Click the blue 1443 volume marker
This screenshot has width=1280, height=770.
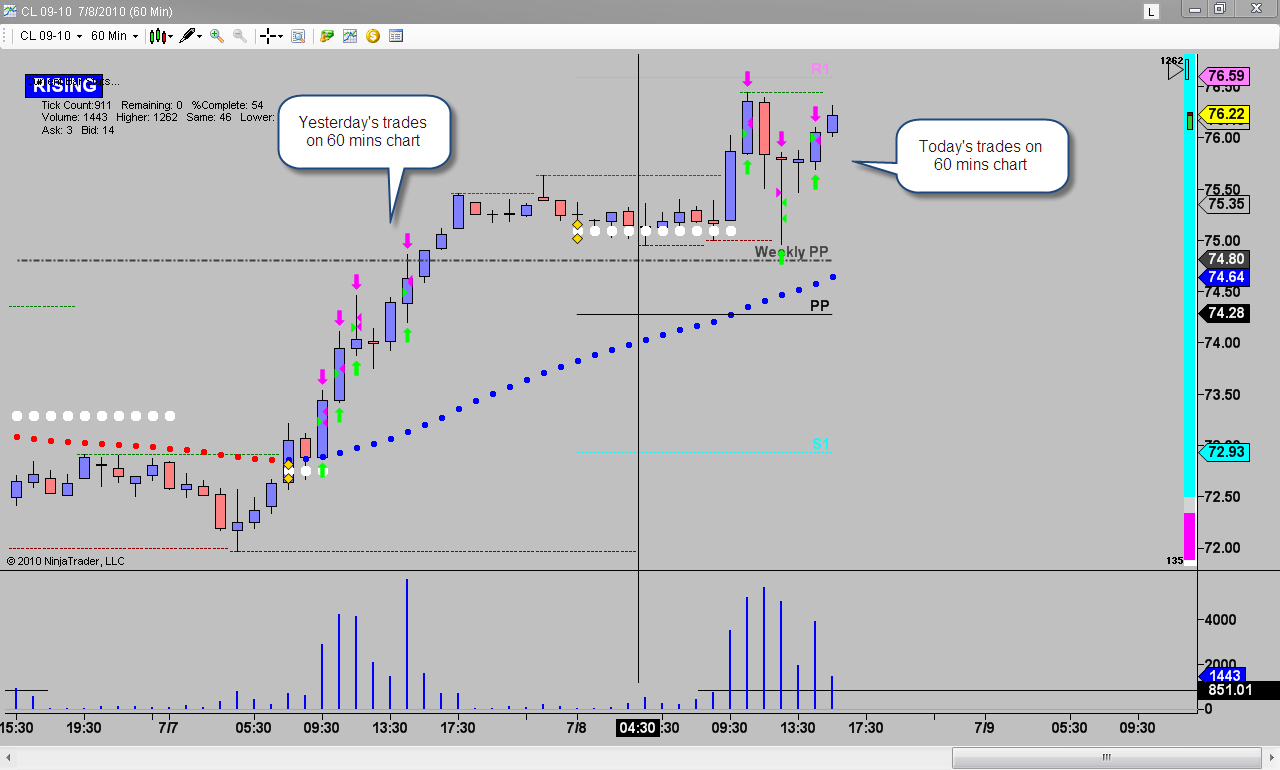tap(1221, 677)
